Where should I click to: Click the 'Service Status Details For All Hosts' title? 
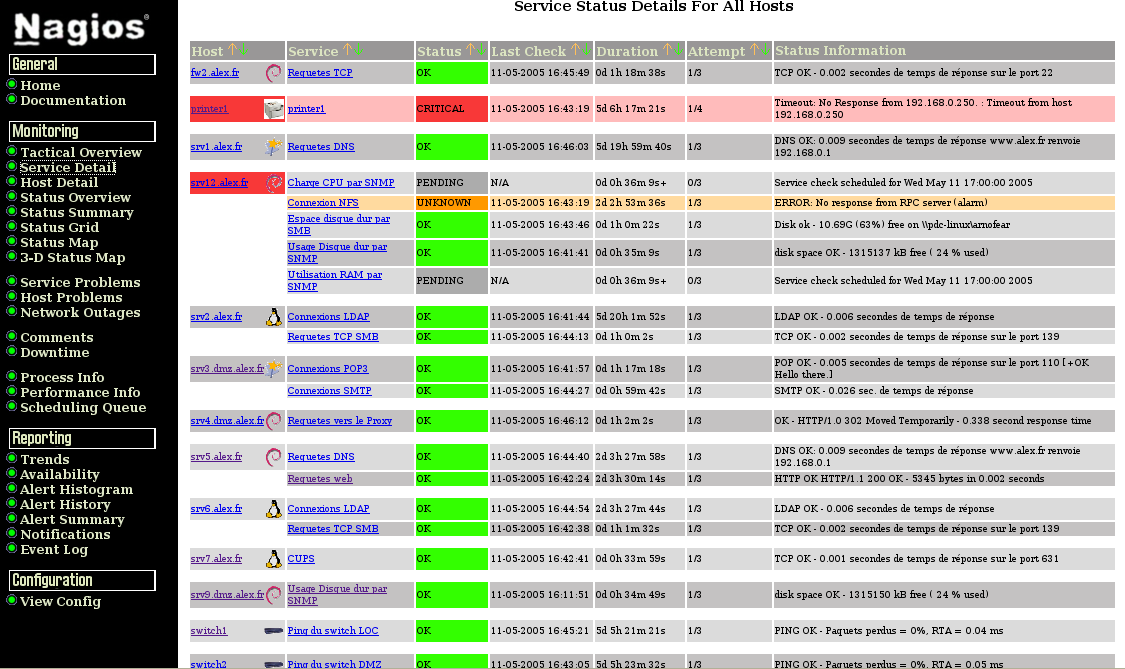654,6
